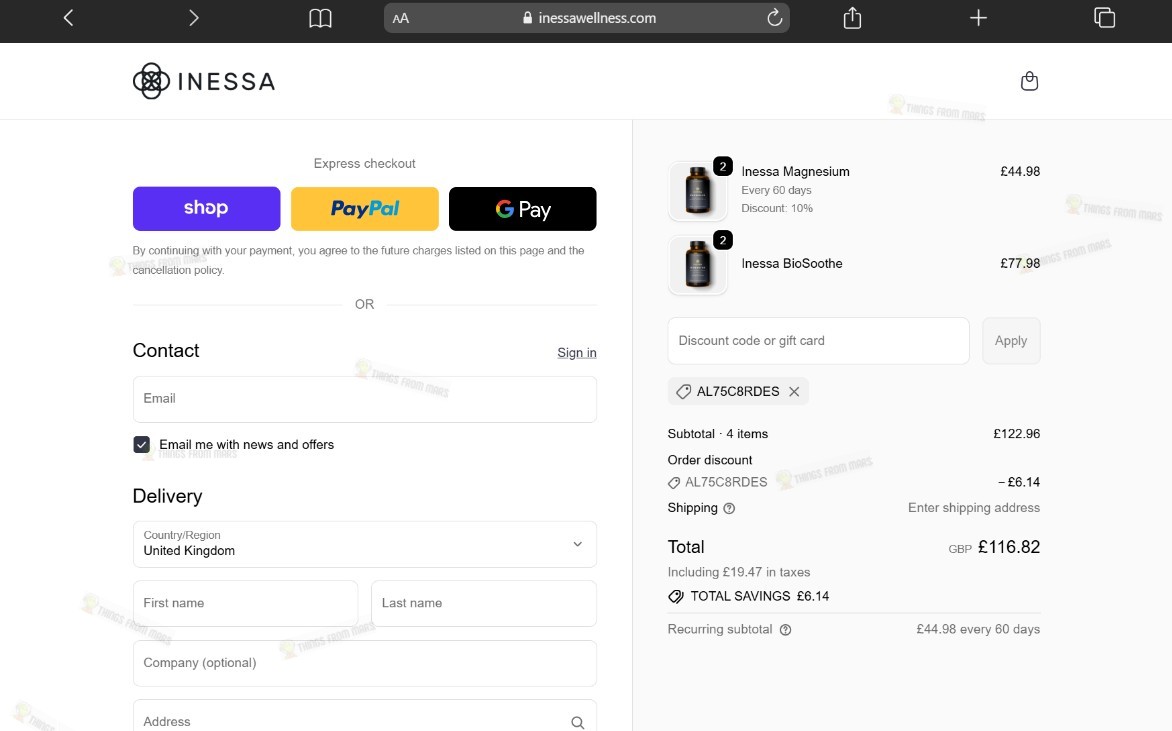This screenshot has width=1172, height=731.
Task: Go back with Safari back arrow
Action: [x=68, y=18]
